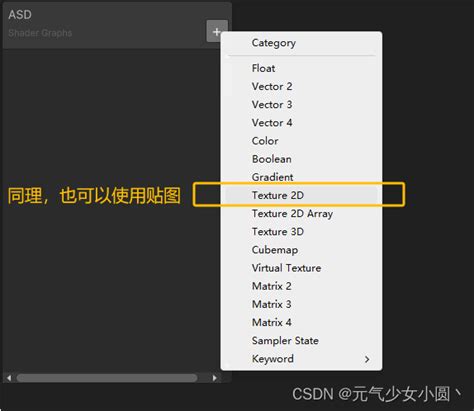Choose Matrix 2 property type
Viewport: 474px width, 411px height.
tap(301, 286)
